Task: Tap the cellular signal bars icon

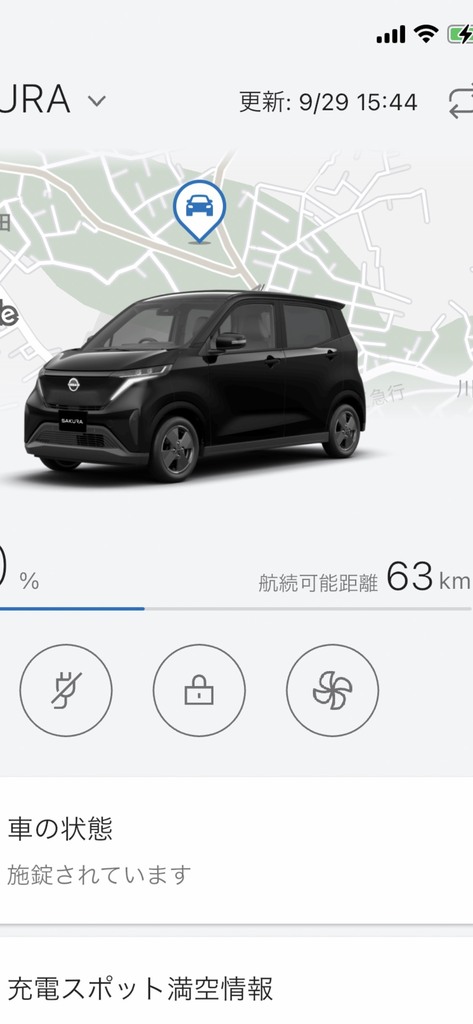Action: (391, 35)
